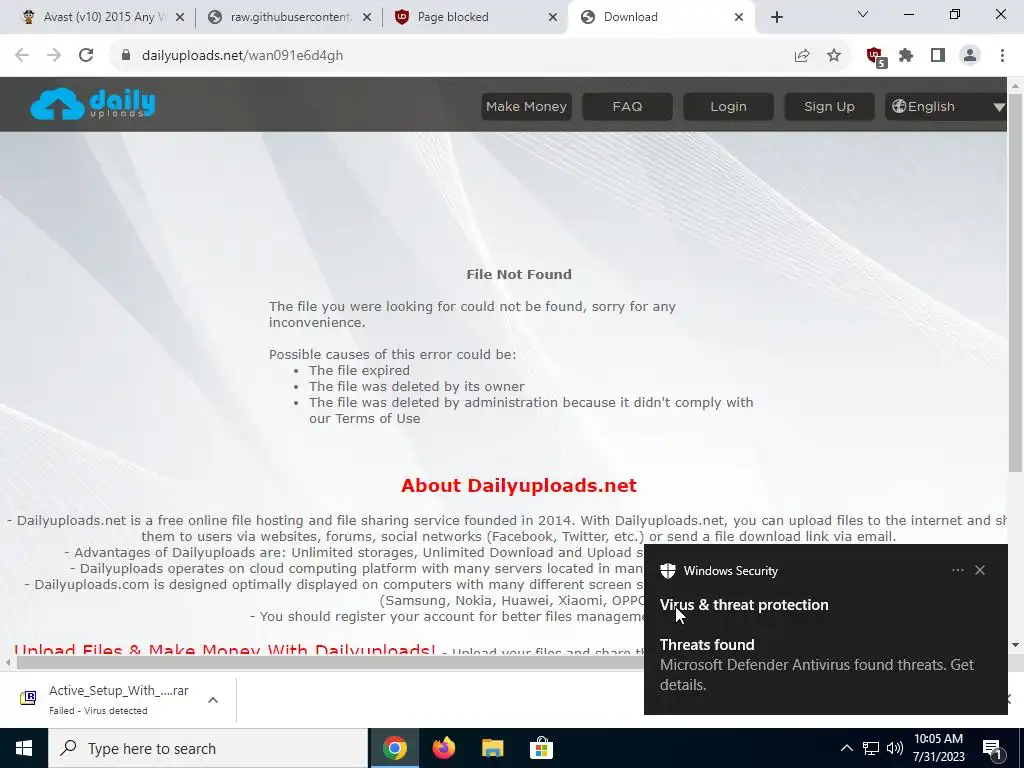The height and width of the screenshot is (768, 1024).
Task: Go forward with the forward arrow
Action: tap(54, 56)
